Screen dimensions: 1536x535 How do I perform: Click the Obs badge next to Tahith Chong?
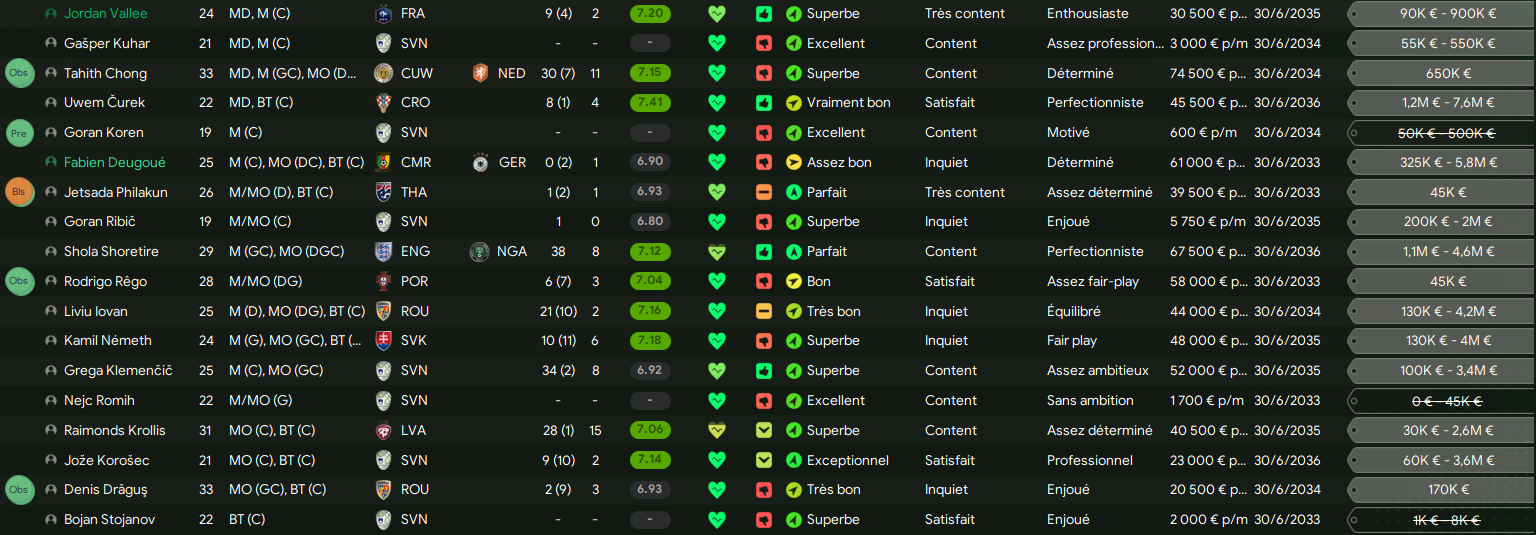[x=19, y=73]
